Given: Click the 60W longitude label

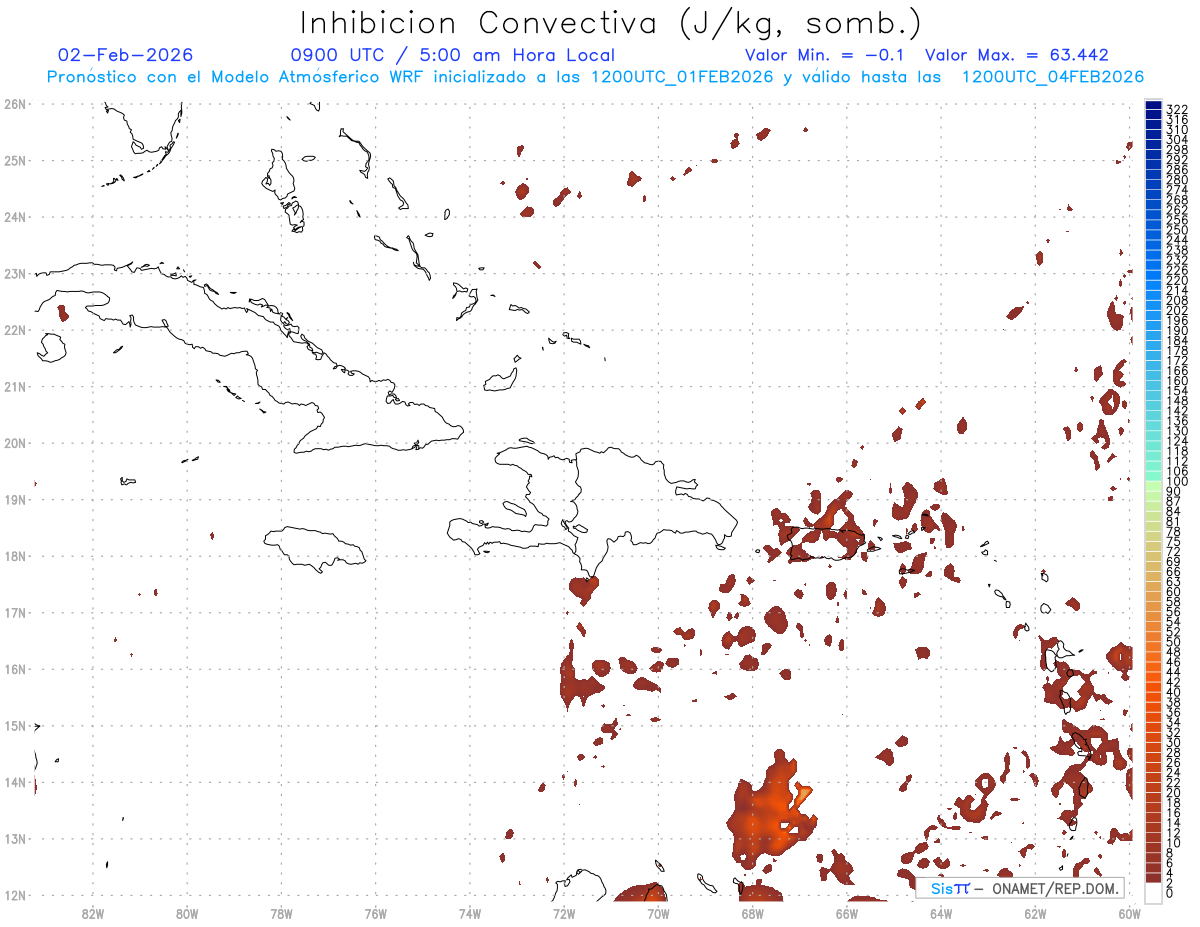Looking at the screenshot, I should [1130, 913].
